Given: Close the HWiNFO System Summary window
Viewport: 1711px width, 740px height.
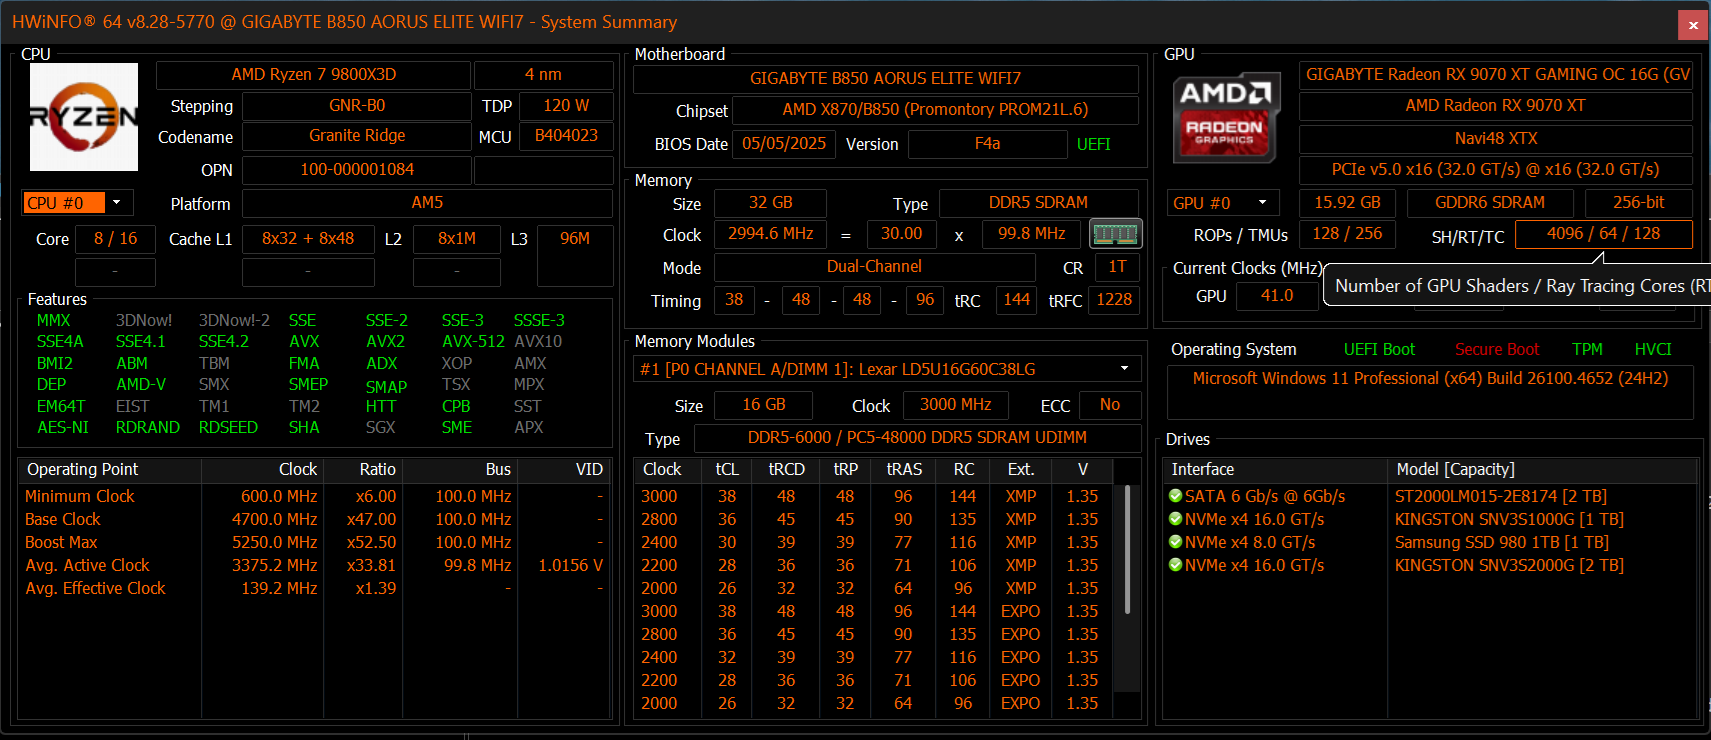Looking at the screenshot, I should (1692, 25).
